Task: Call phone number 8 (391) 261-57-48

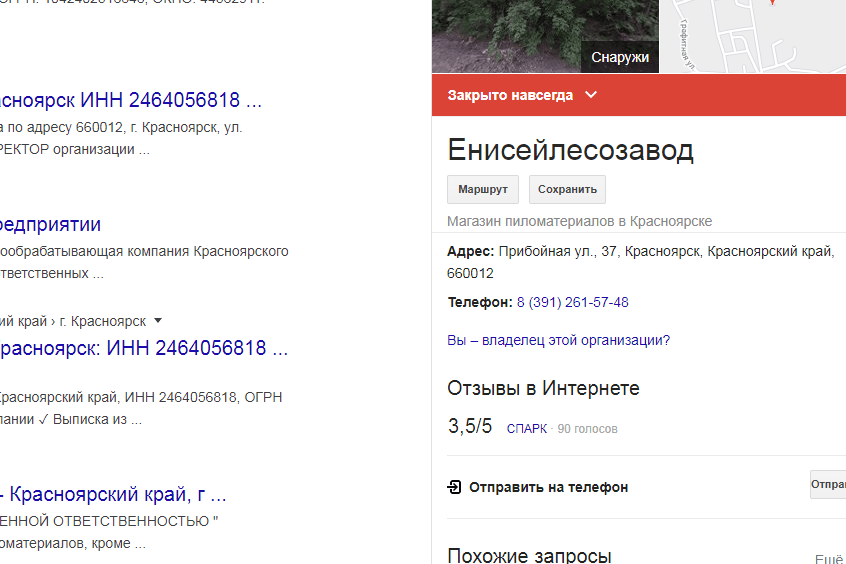Action: 572,302
